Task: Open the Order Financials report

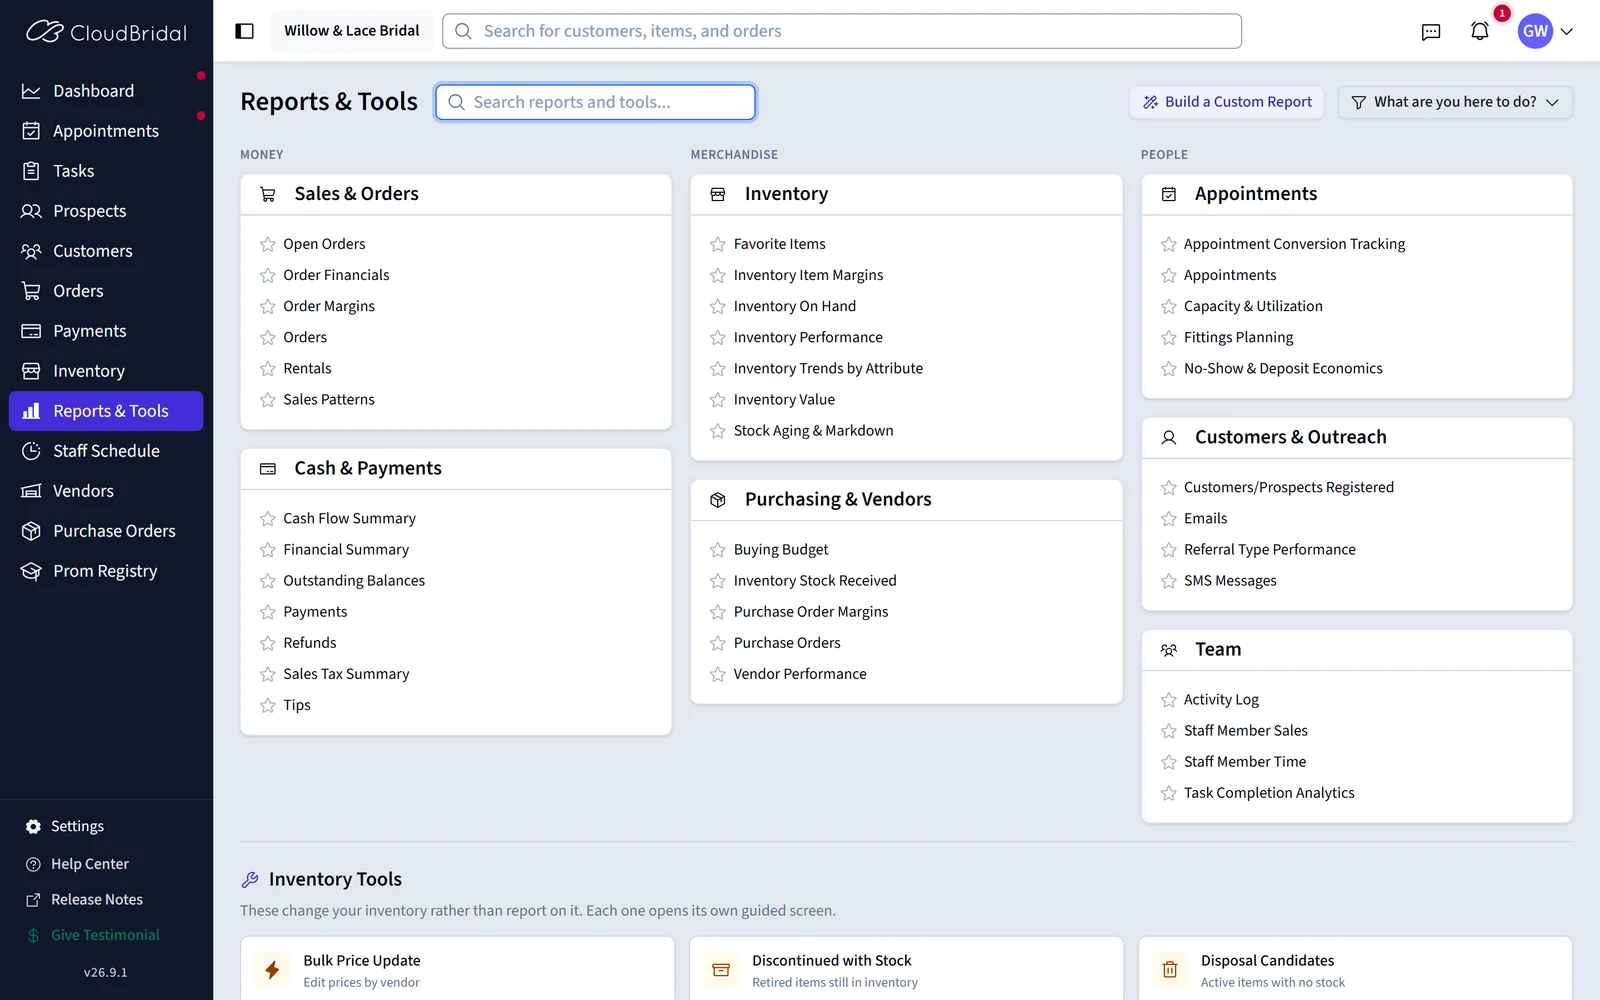Action: click(x=336, y=275)
